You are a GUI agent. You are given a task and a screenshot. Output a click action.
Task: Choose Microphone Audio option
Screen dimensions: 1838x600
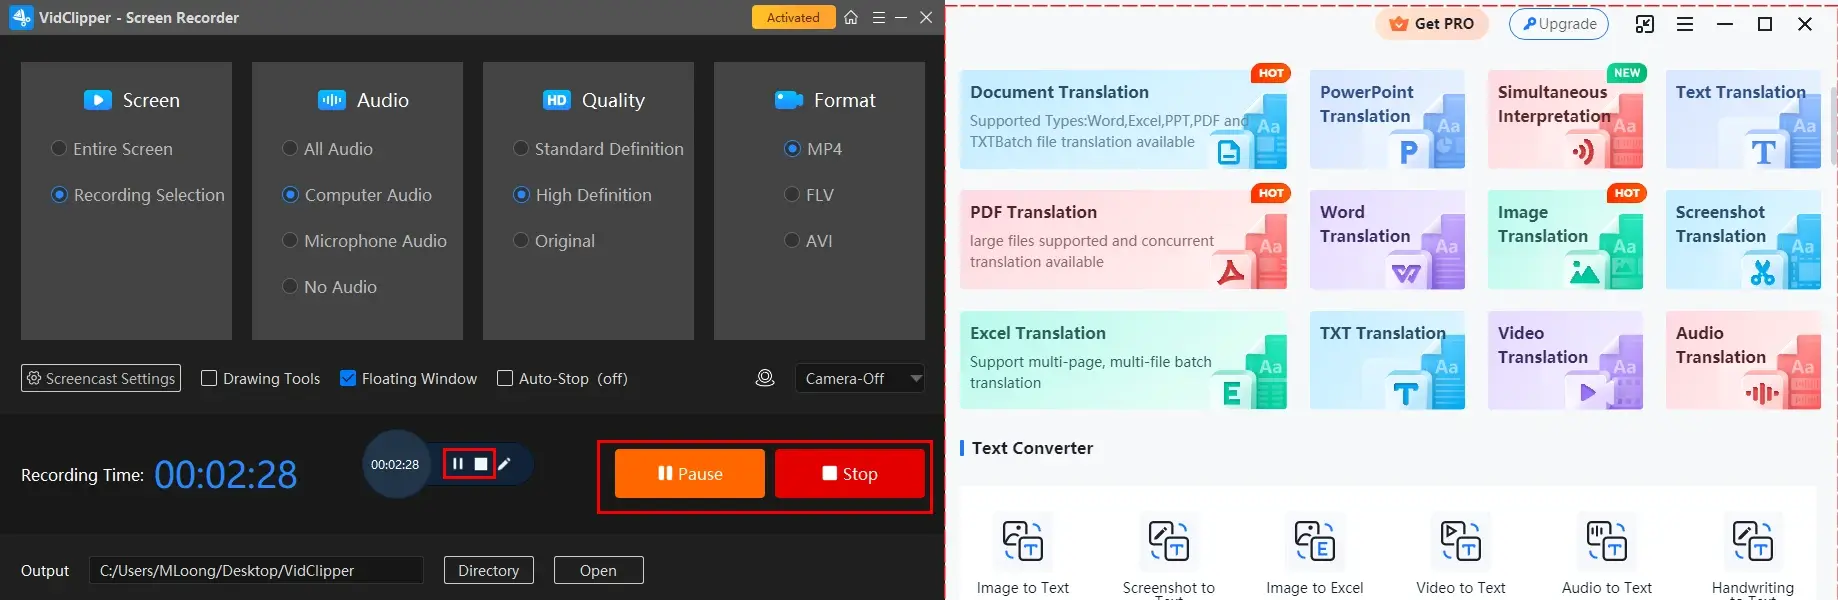(x=364, y=241)
